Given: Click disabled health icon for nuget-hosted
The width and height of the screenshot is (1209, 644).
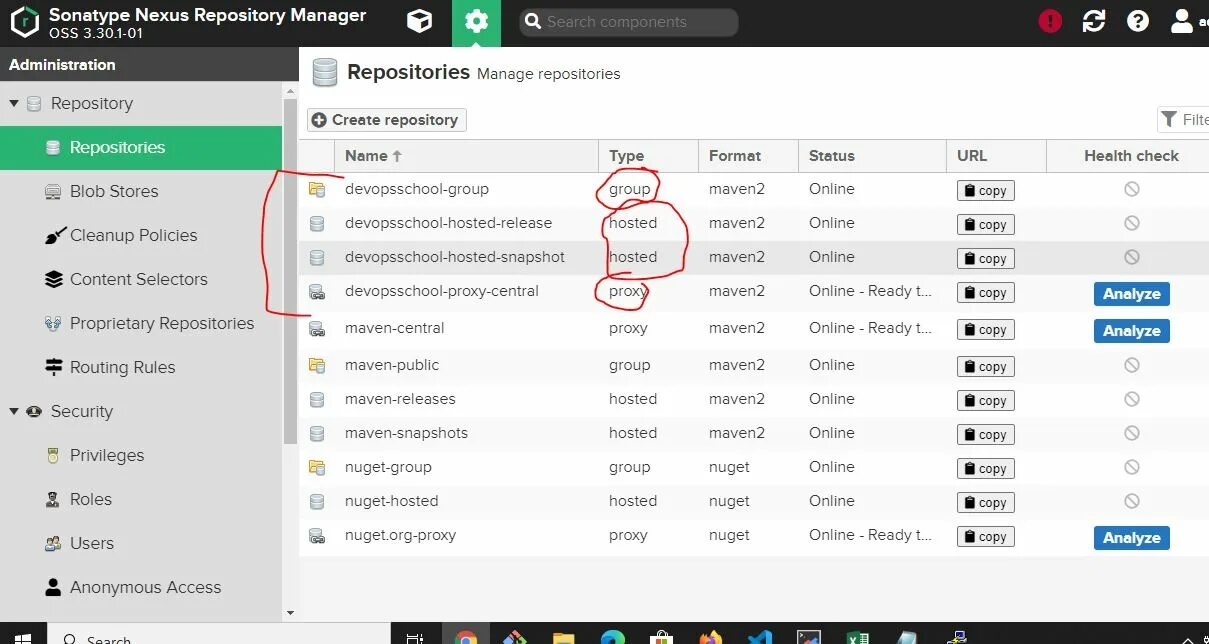Looking at the screenshot, I should [x=1131, y=501].
